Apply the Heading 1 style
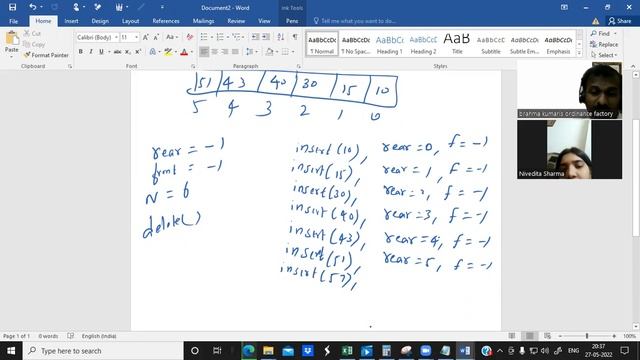 click(x=389, y=44)
